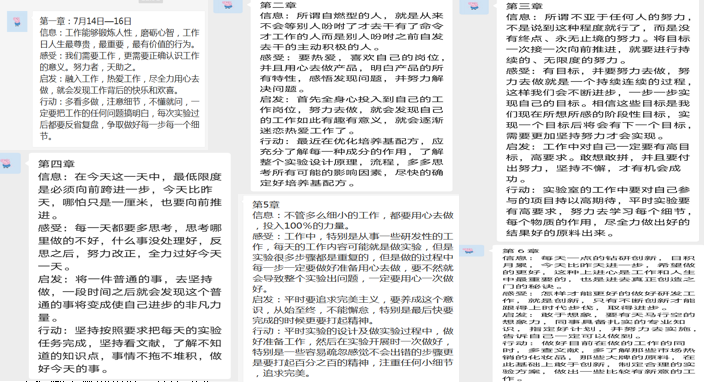704x382 pixels.
Task: Click the 第5章 heading text
Action: (x=266, y=205)
